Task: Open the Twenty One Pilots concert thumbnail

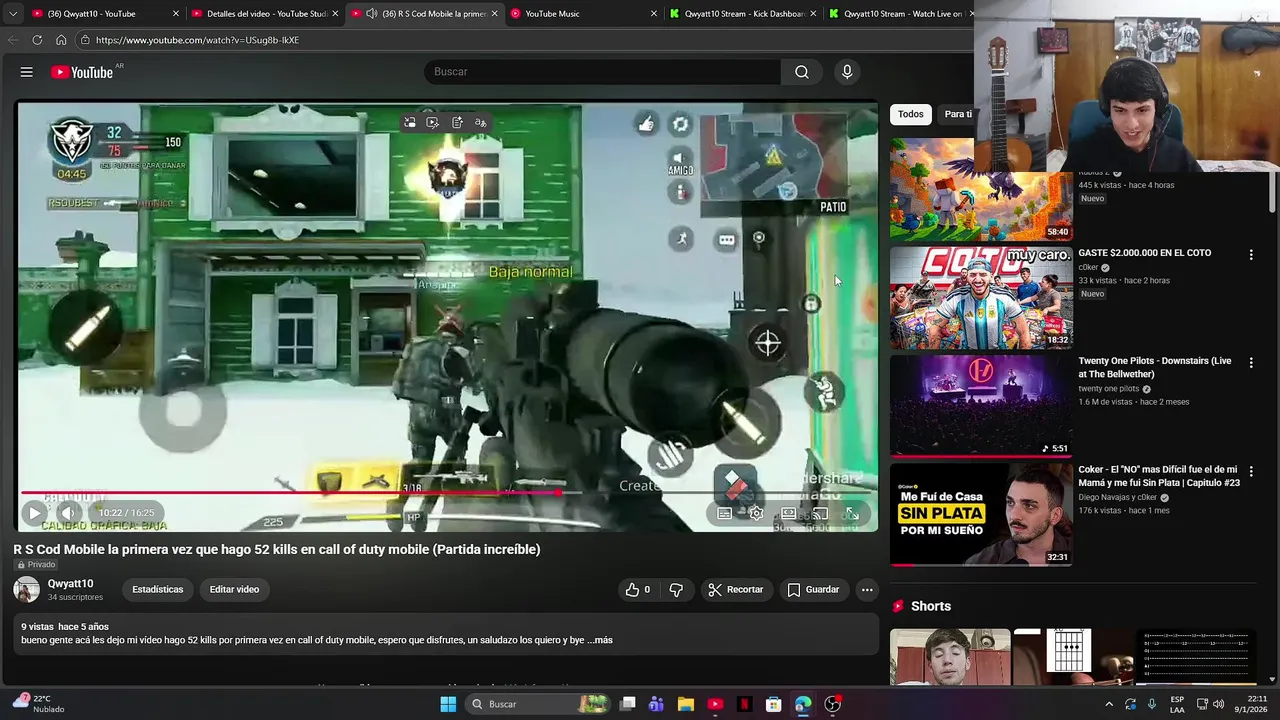Action: click(981, 406)
